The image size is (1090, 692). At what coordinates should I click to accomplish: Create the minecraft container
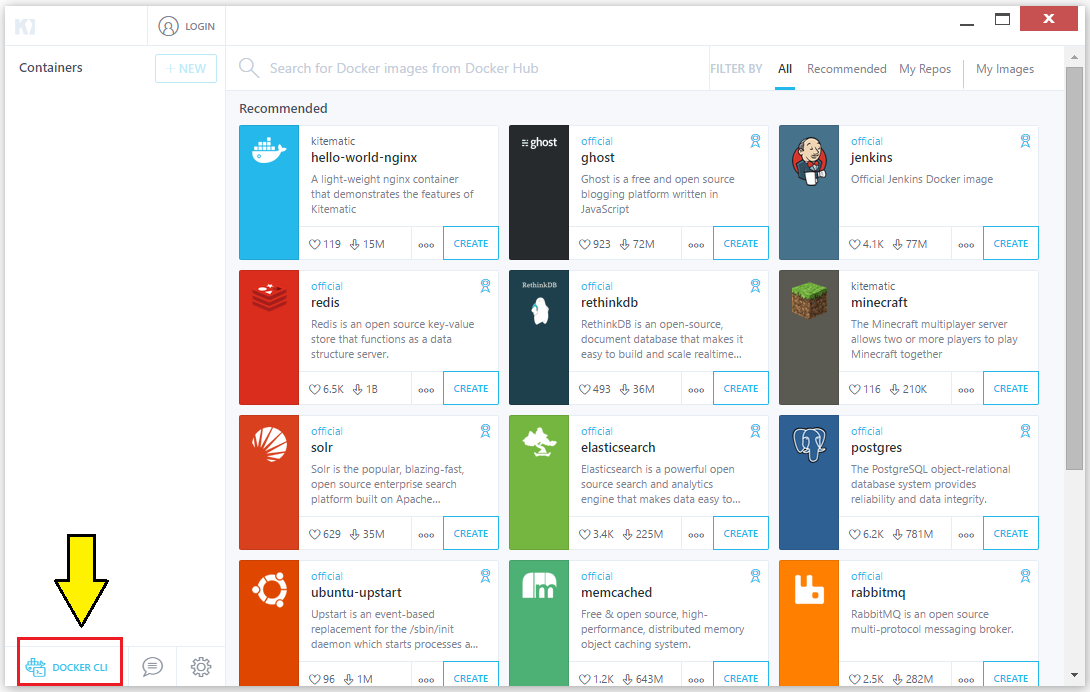(1011, 389)
